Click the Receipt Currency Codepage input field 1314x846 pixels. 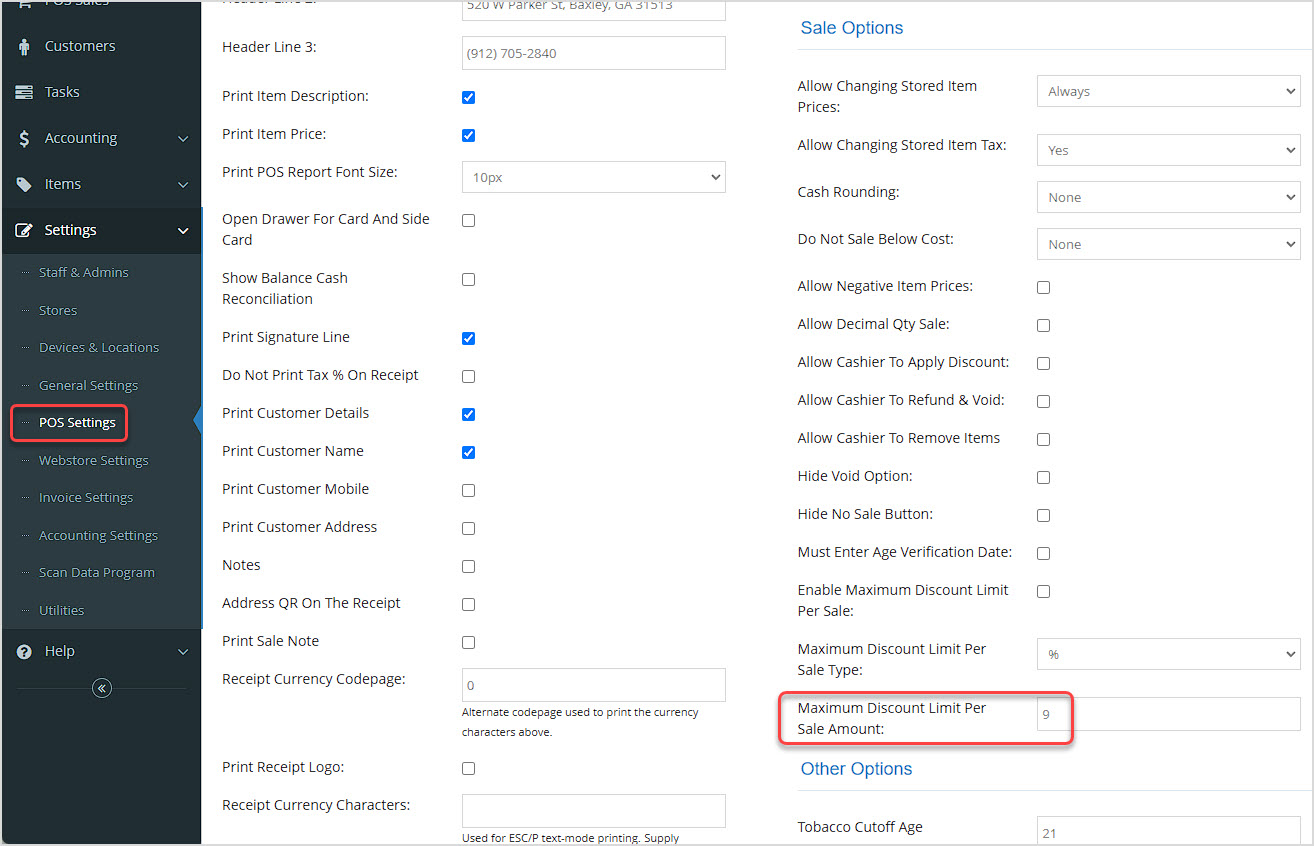[593, 685]
